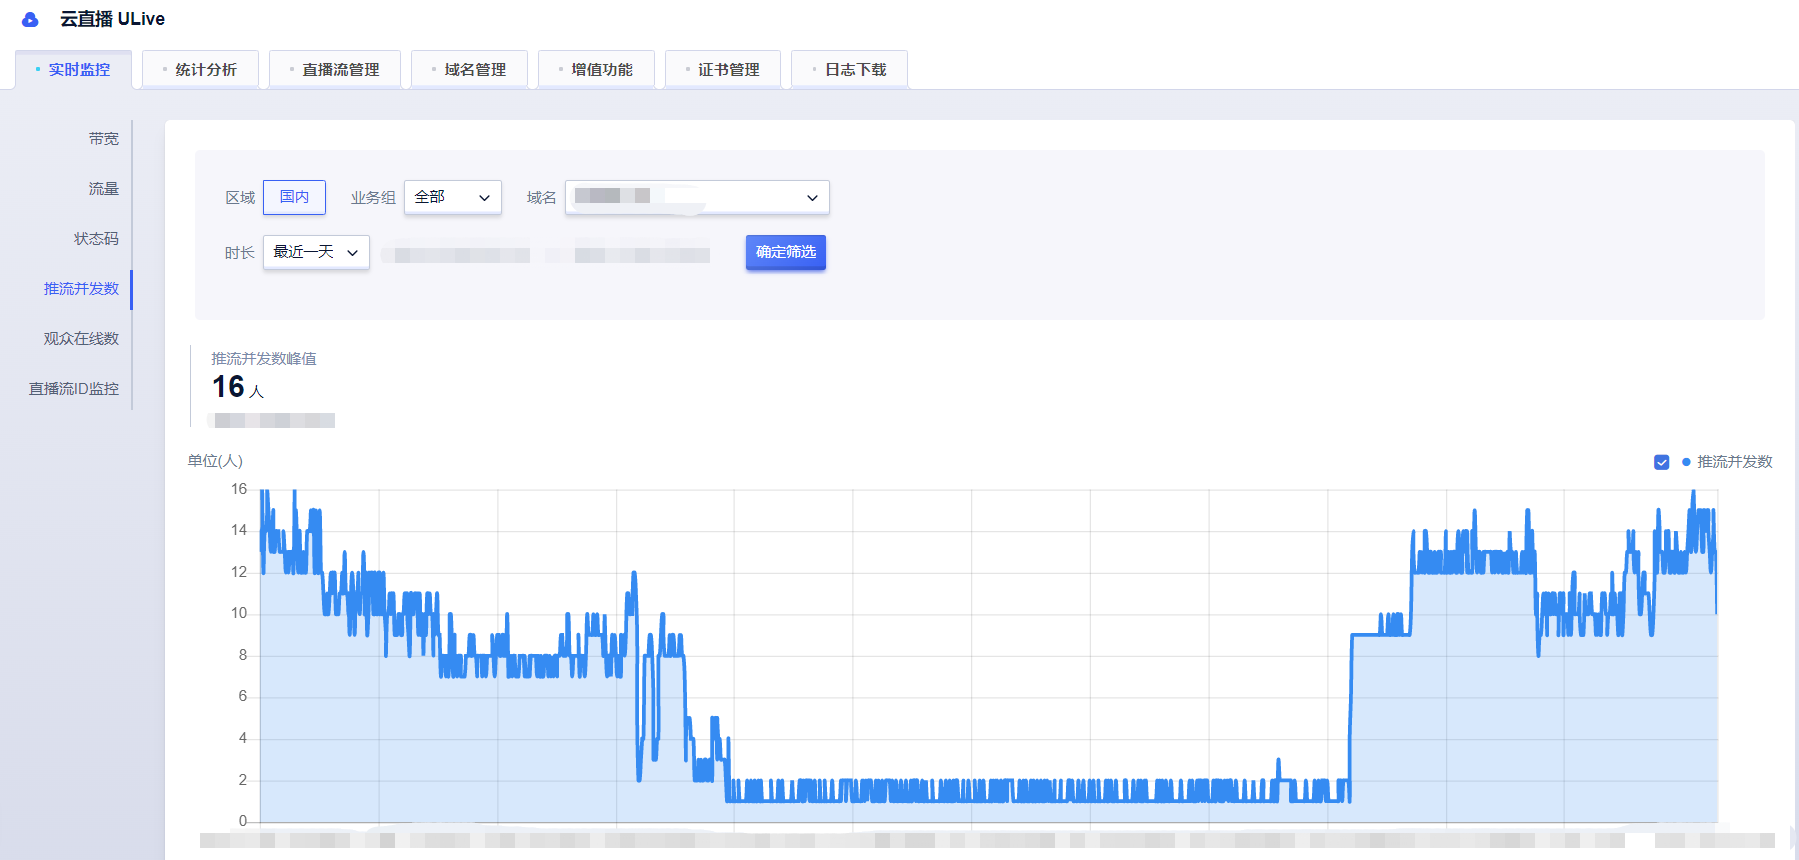Select 推流并发数 in the sidebar
This screenshot has height=860, width=1799.
coord(81,289)
